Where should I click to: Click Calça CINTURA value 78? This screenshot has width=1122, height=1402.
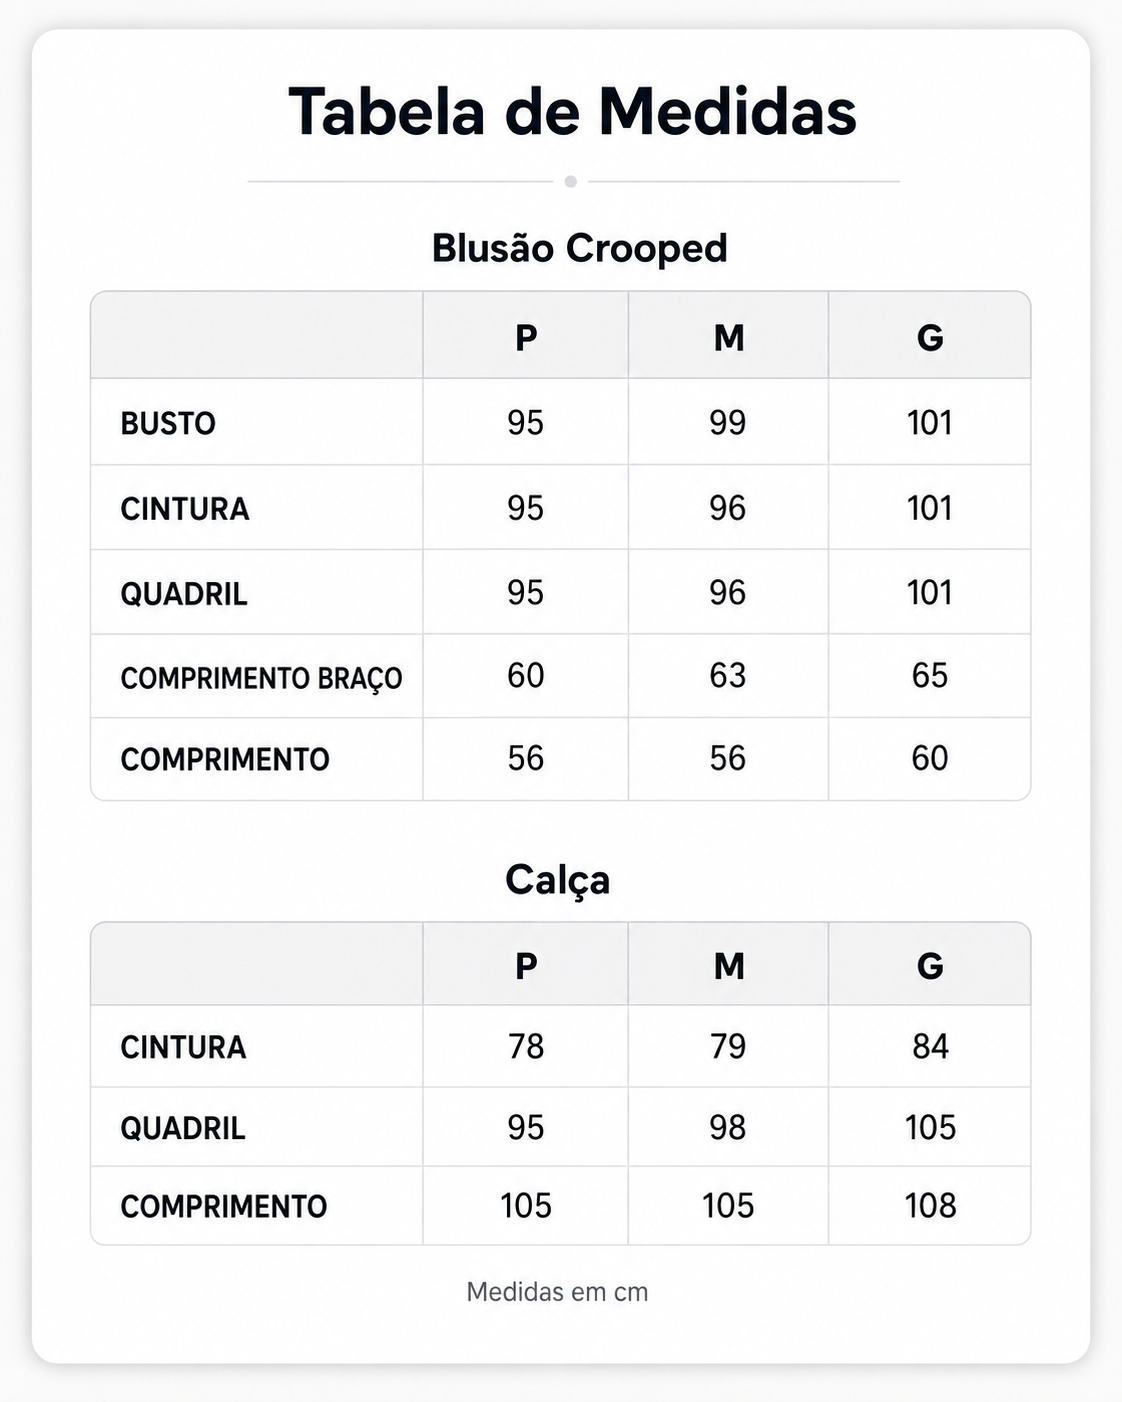[526, 1047]
